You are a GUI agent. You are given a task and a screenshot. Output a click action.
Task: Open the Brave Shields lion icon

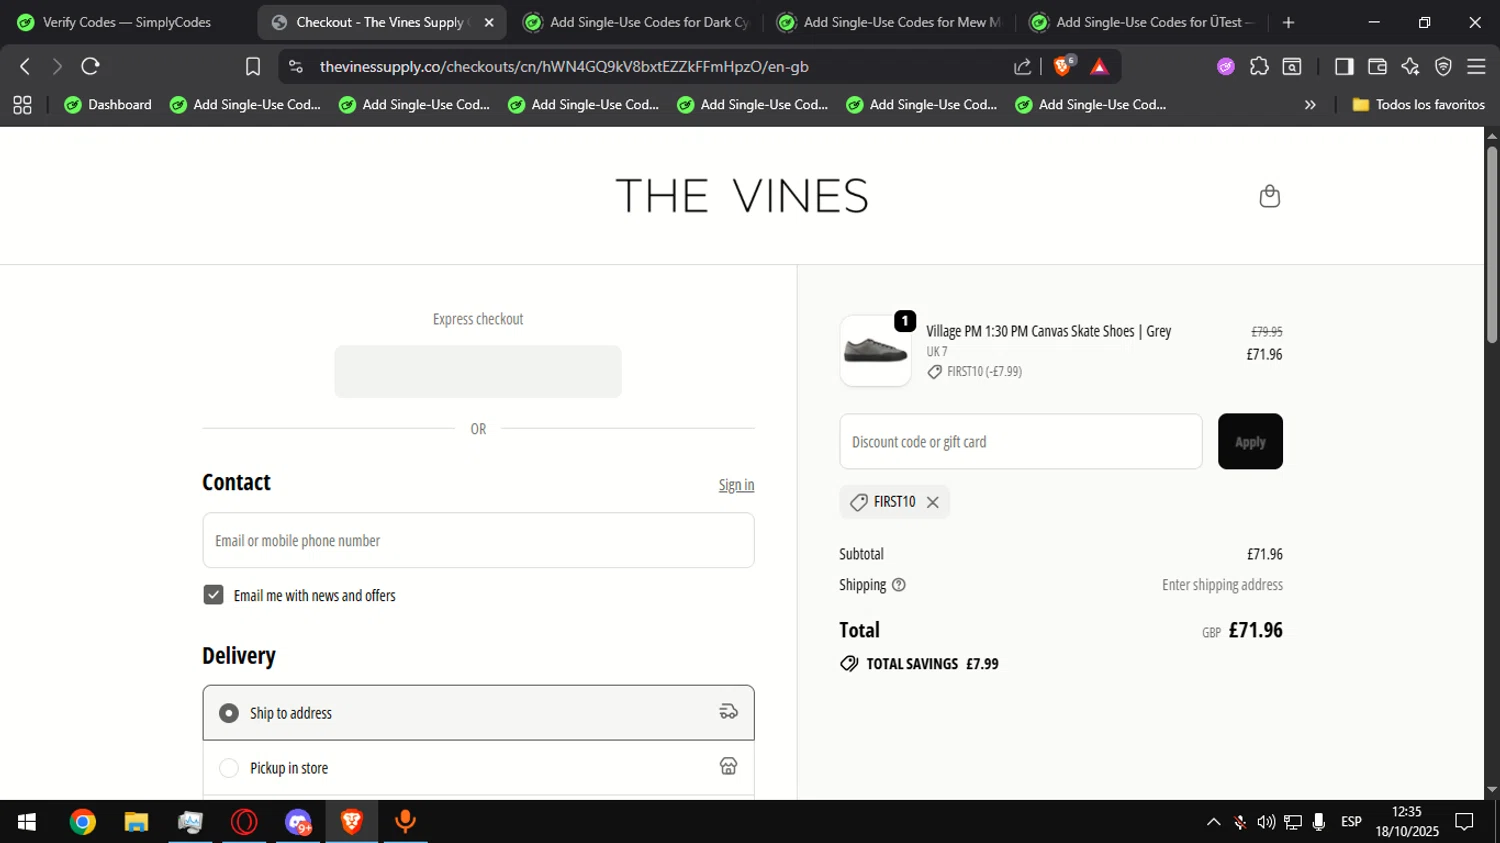1063,66
